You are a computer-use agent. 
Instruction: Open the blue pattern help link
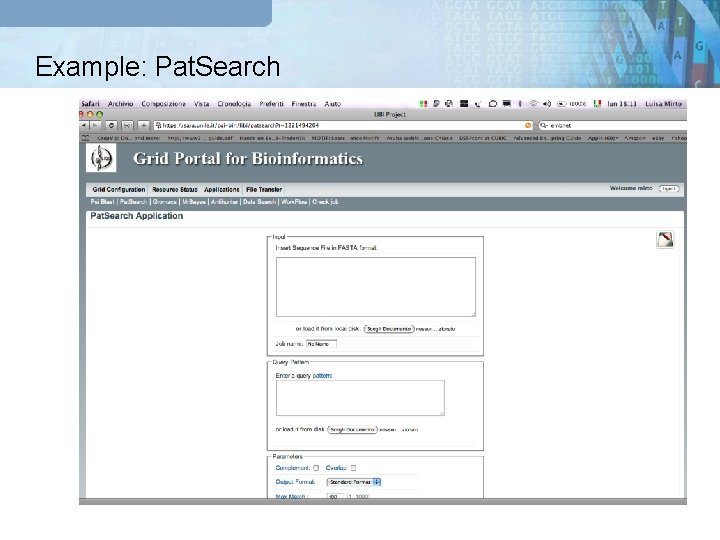(322, 376)
